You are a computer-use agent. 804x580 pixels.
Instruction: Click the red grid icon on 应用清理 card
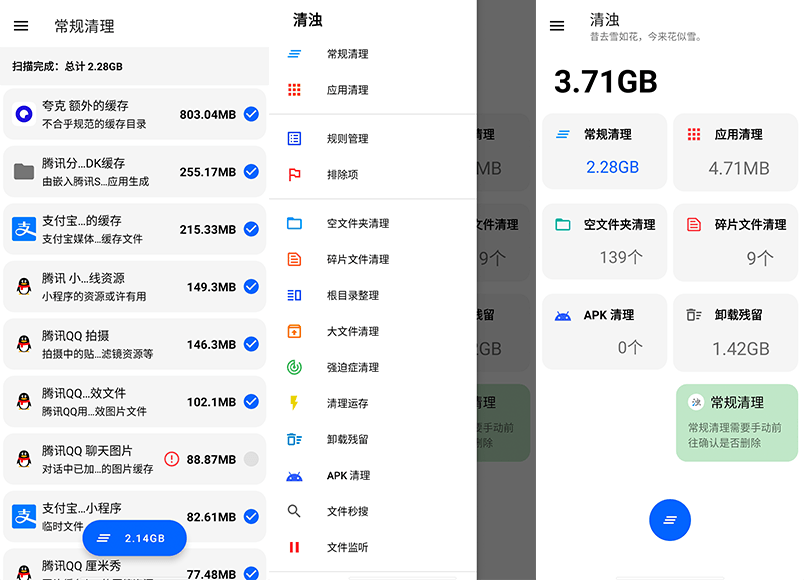coord(694,134)
